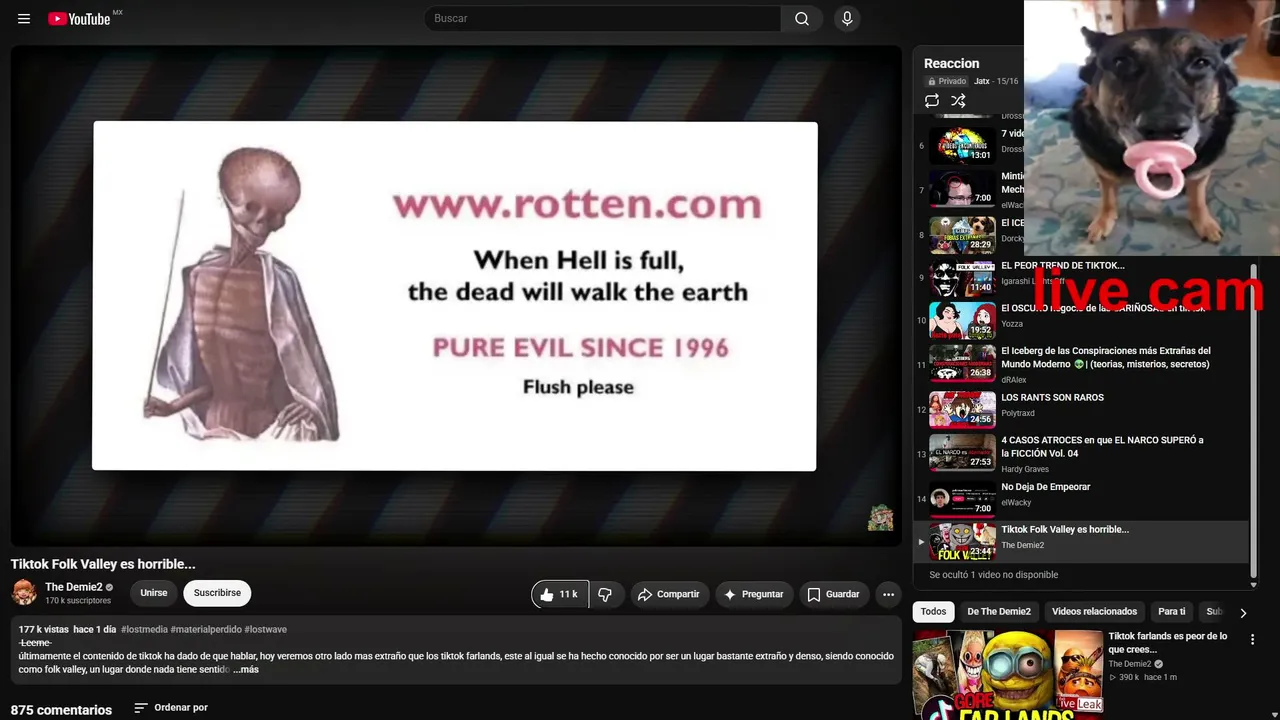Click the 875 comentarios heading

[x=61, y=710]
